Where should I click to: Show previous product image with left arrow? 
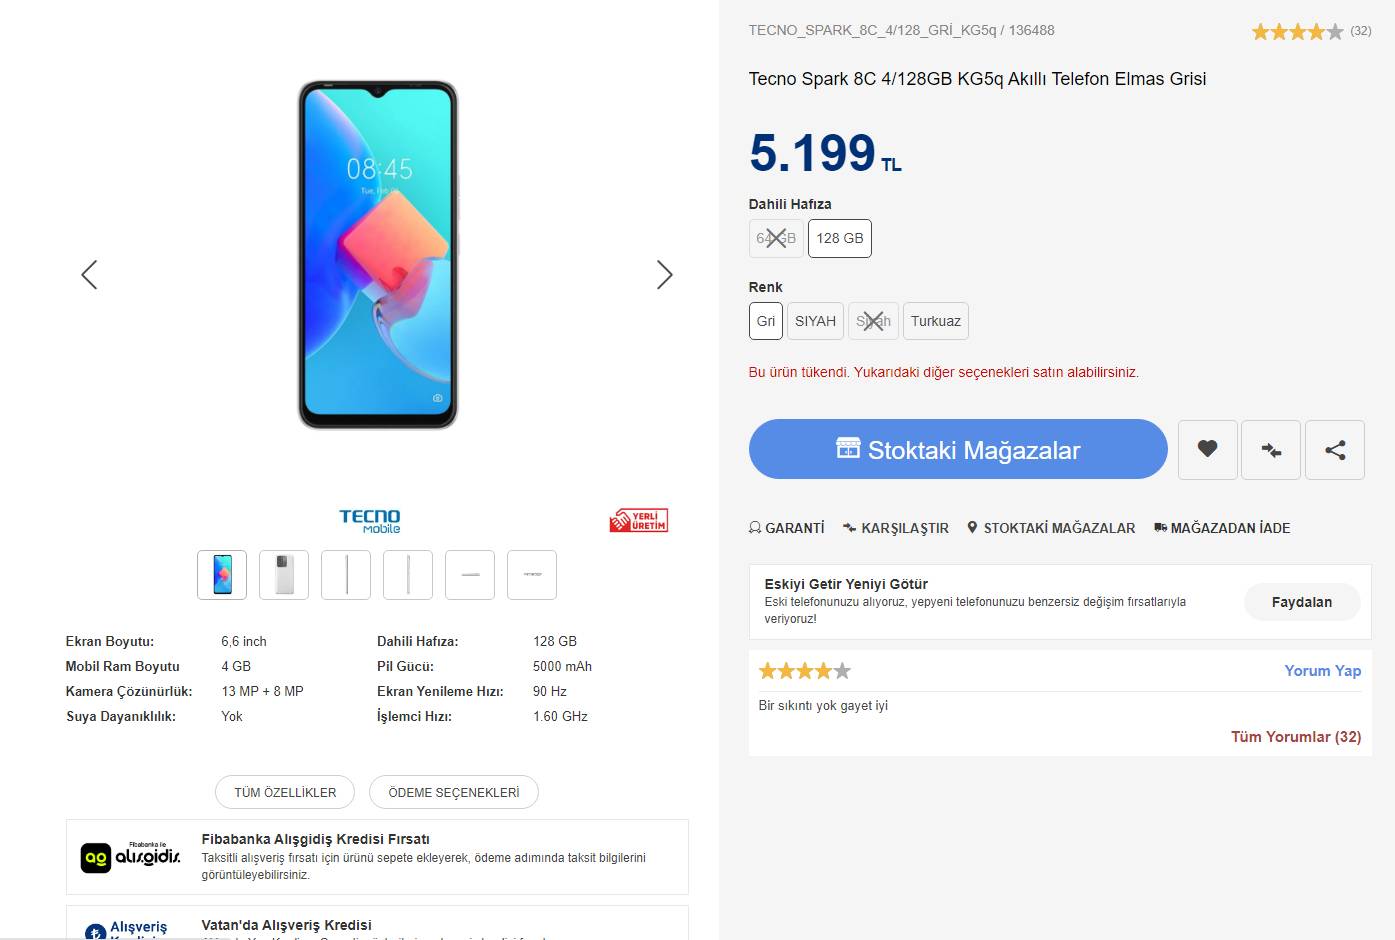89,275
